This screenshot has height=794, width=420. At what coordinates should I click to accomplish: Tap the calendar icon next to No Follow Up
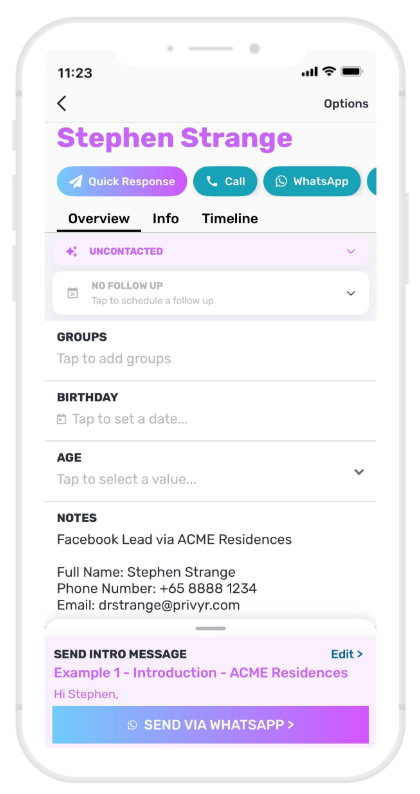[x=73, y=293]
